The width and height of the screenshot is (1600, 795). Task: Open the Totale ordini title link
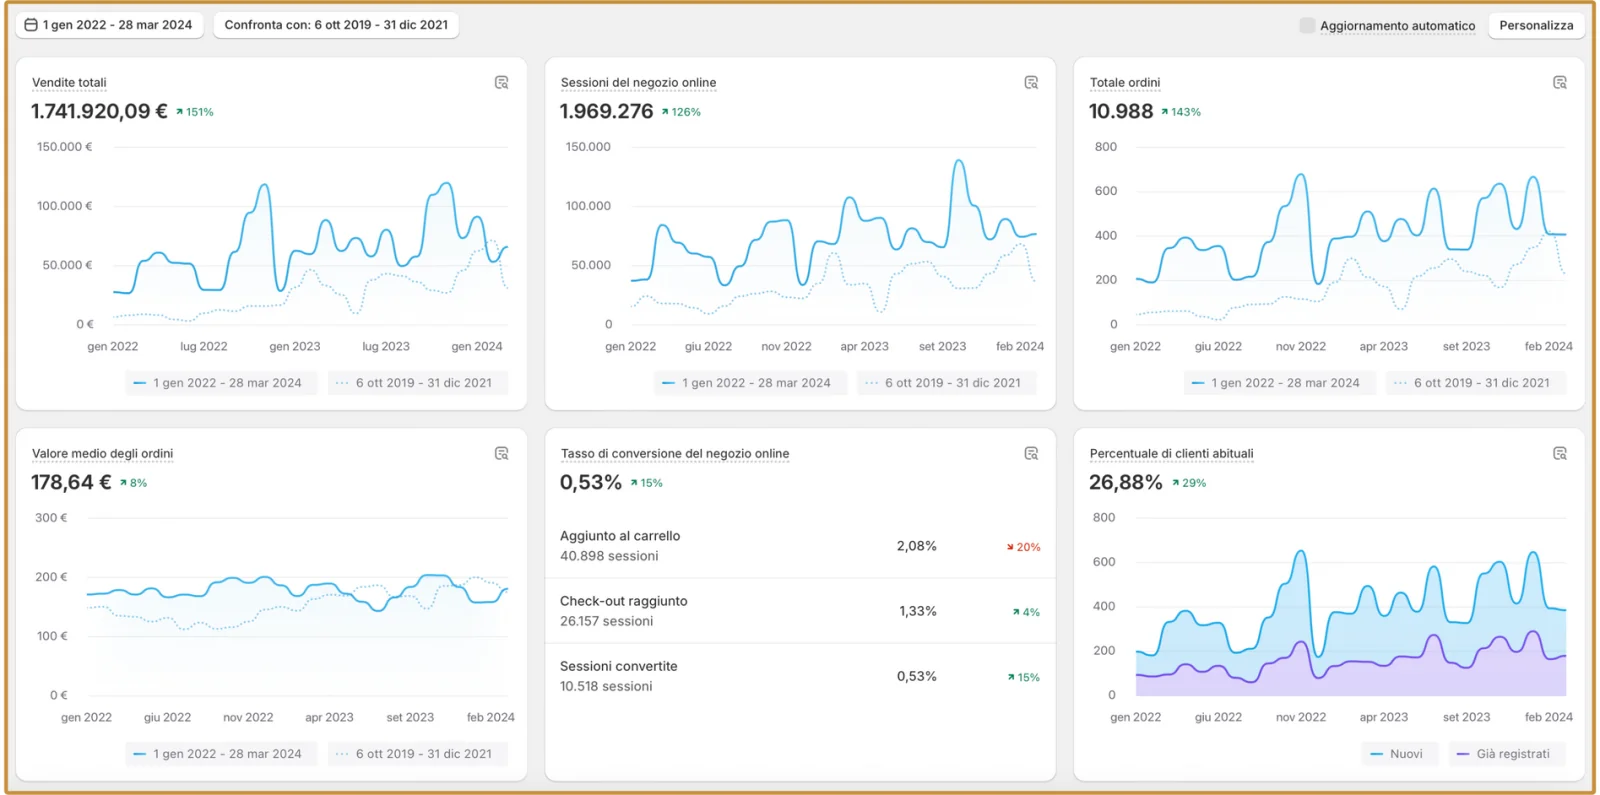coord(1125,83)
